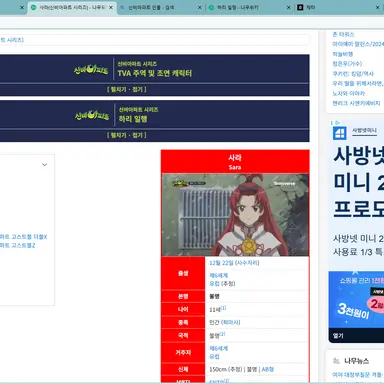
Task: Click the ad info triangle icon
Action: click(x=337, y=123)
